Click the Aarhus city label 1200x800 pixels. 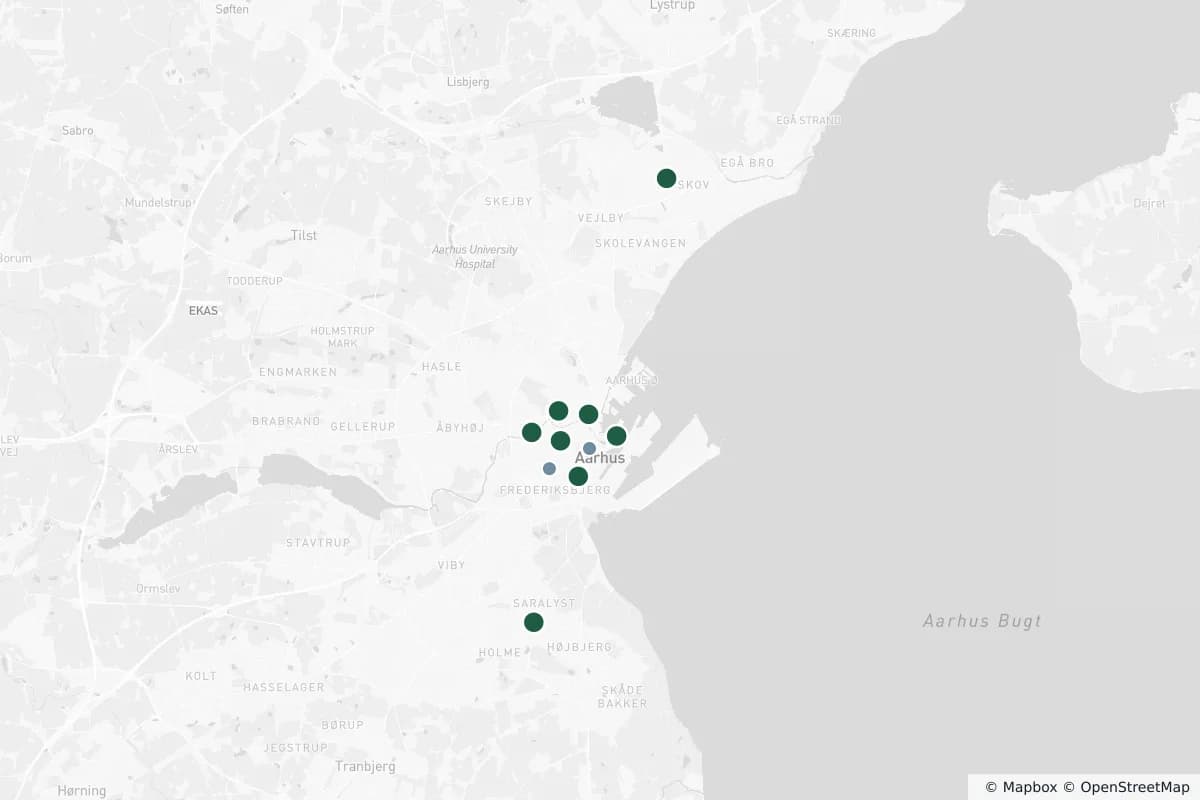coord(600,458)
